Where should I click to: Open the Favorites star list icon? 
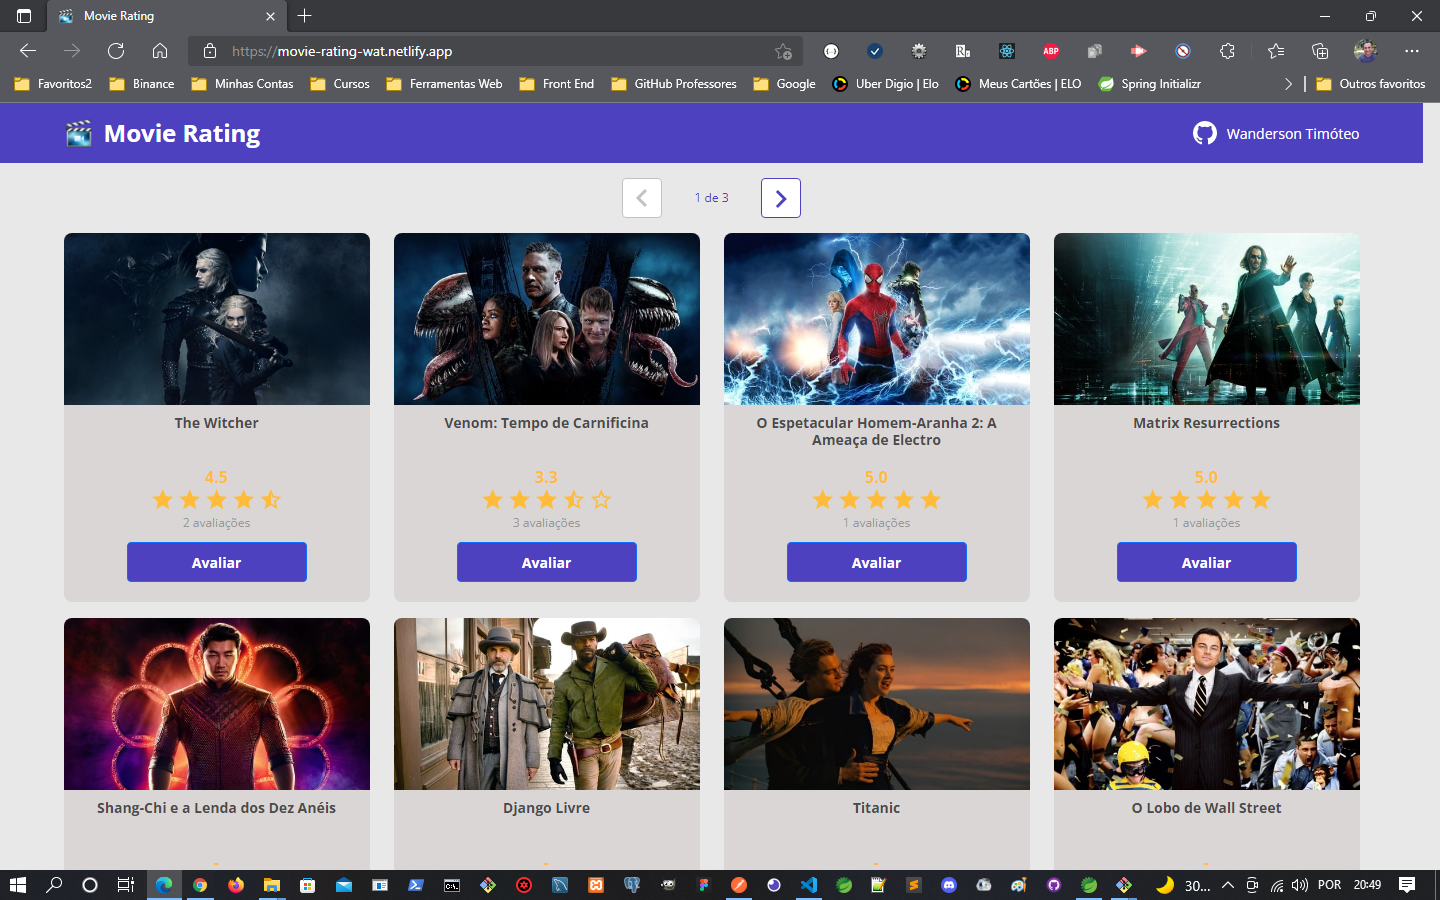1275,51
